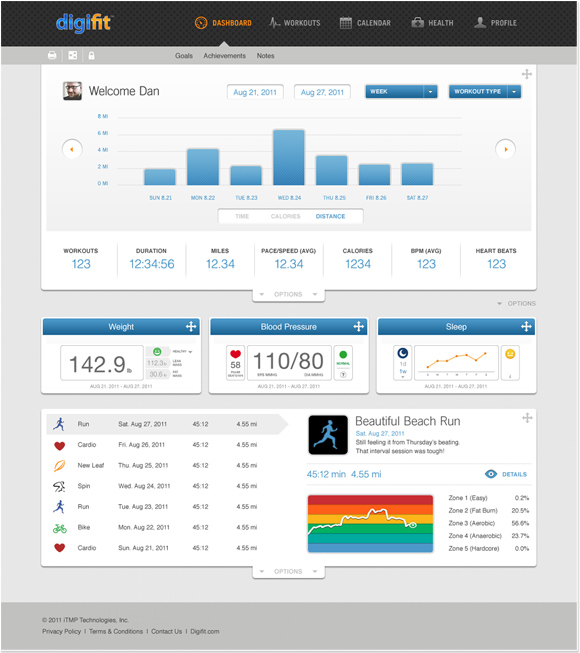Switch chart to Time view
The width and height of the screenshot is (580, 653).
(242, 216)
